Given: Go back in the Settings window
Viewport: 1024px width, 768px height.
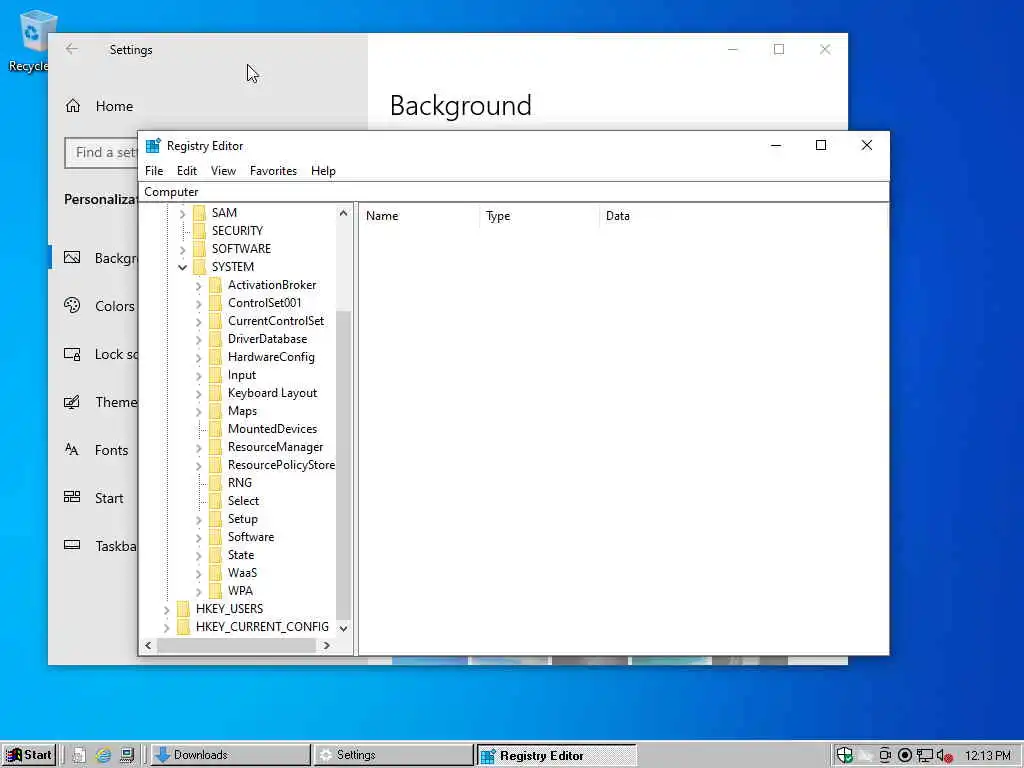Looking at the screenshot, I should click(x=72, y=49).
